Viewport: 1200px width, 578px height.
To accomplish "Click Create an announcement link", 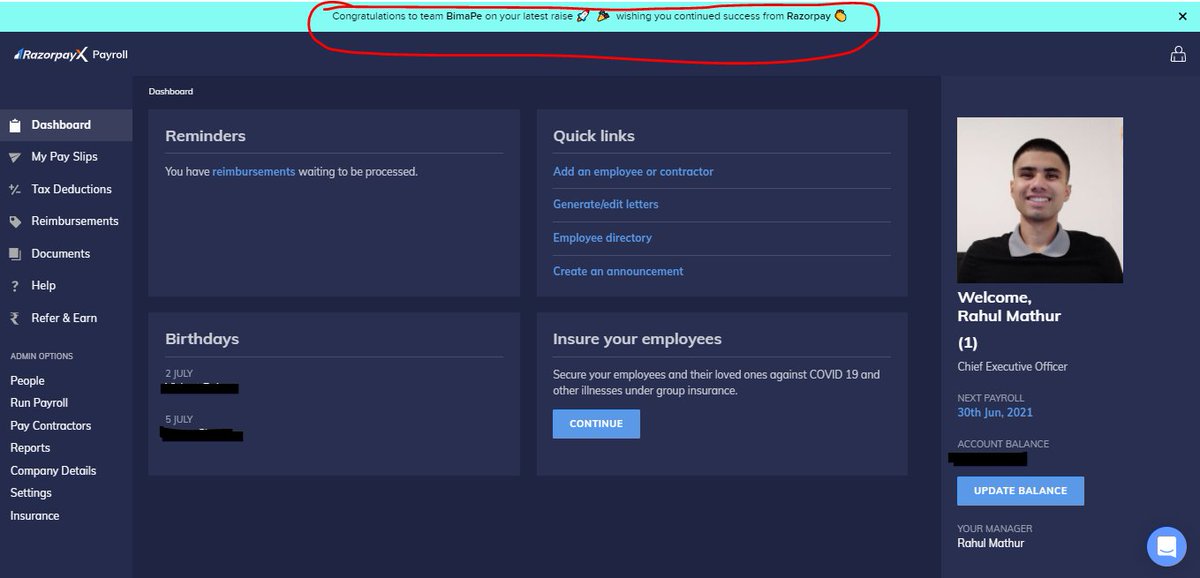I will click(618, 271).
